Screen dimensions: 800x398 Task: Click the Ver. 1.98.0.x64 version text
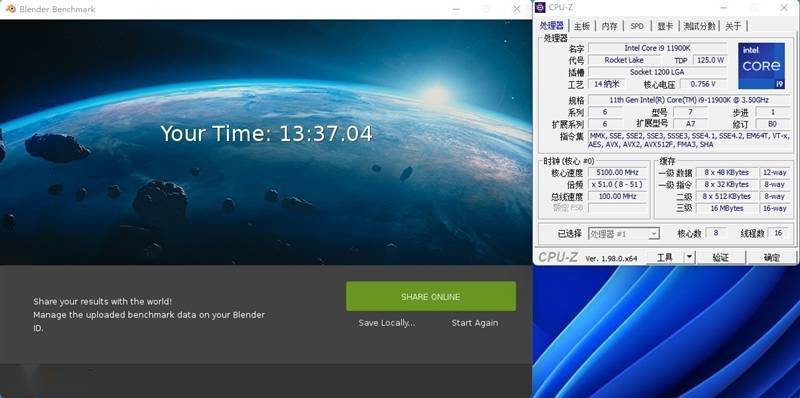click(x=611, y=259)
